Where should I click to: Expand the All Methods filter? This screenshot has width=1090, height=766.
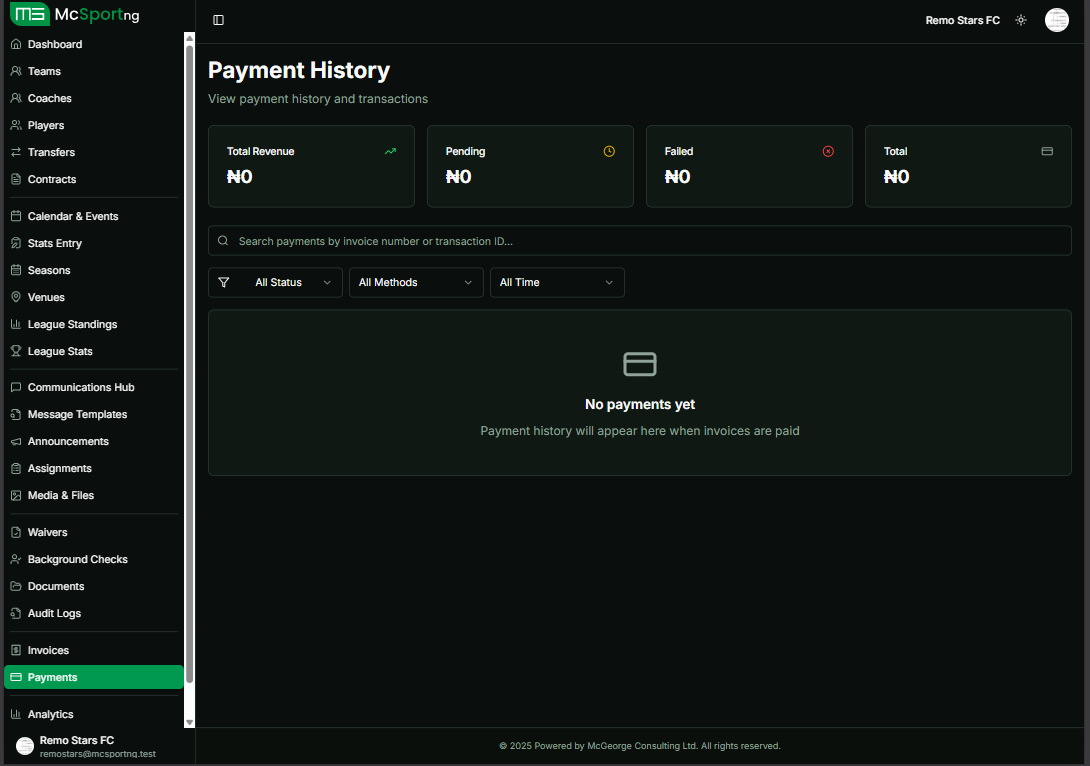tap(416, 282)
